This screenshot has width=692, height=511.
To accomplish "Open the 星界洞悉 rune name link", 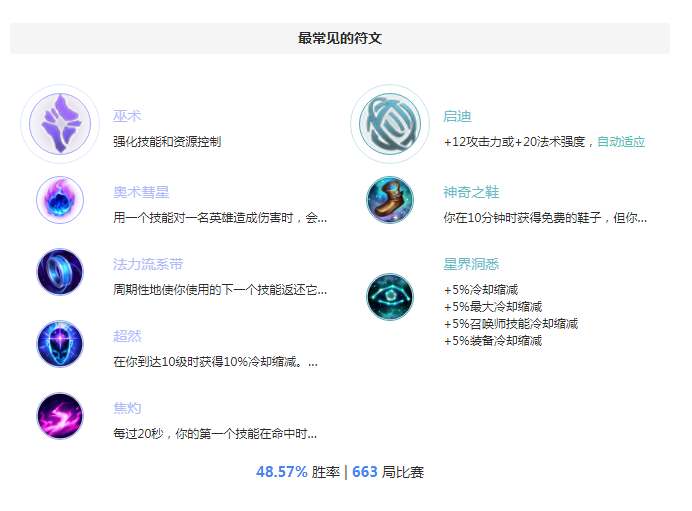I will (x=471, y=264).
